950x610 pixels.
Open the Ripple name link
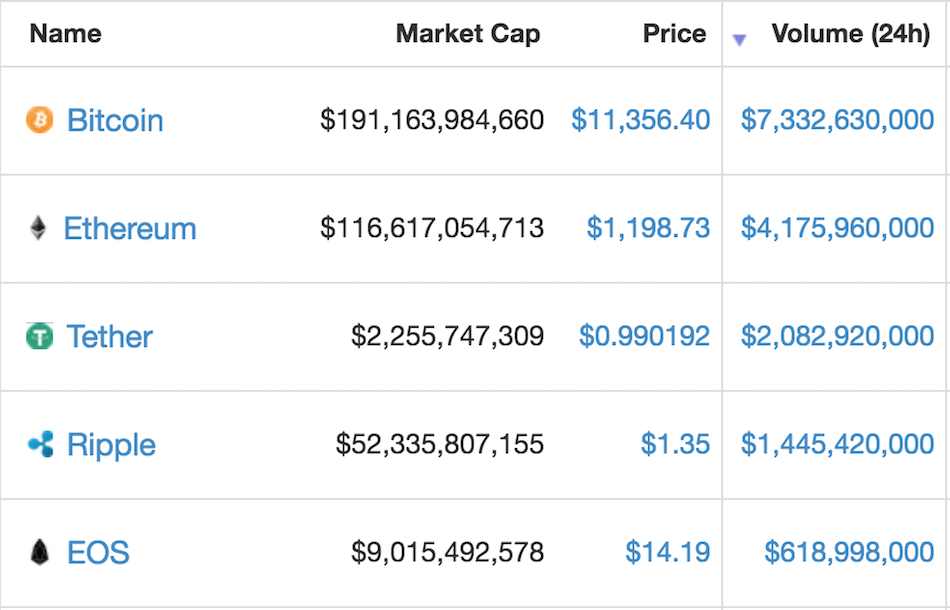point(111,445)
